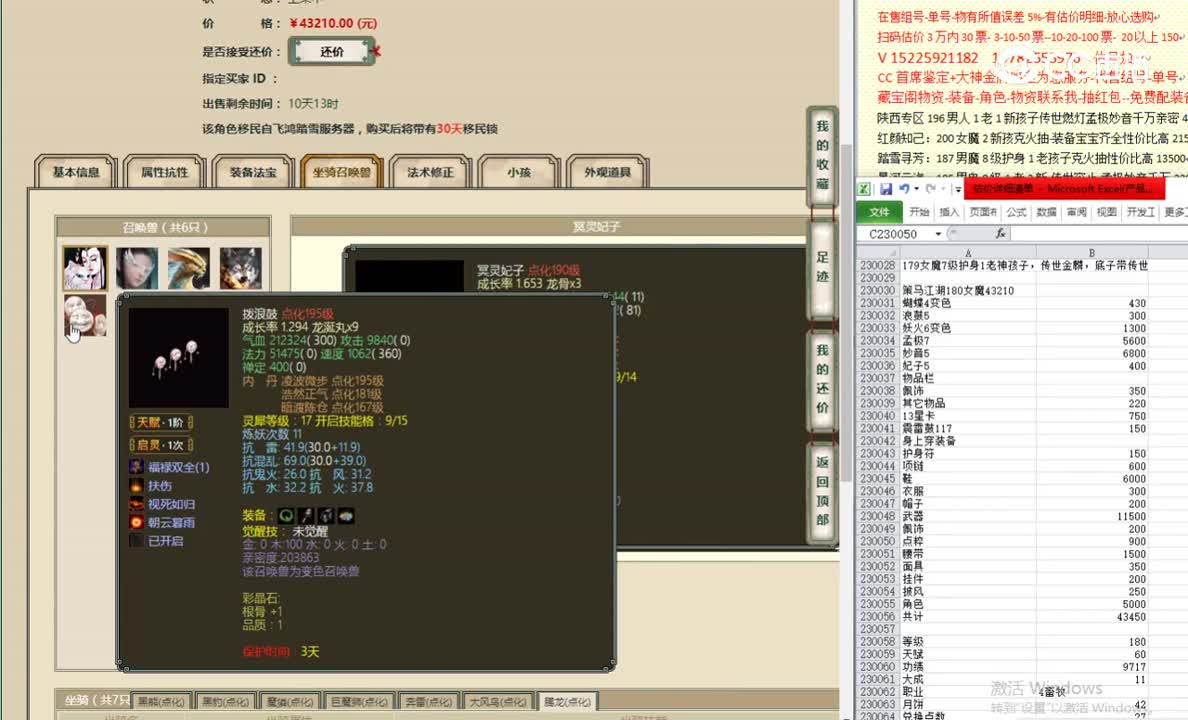Select mount tab 黑熊(点化)
Image resolution: width=1188 pixels, height=720 pixels.
161,702
